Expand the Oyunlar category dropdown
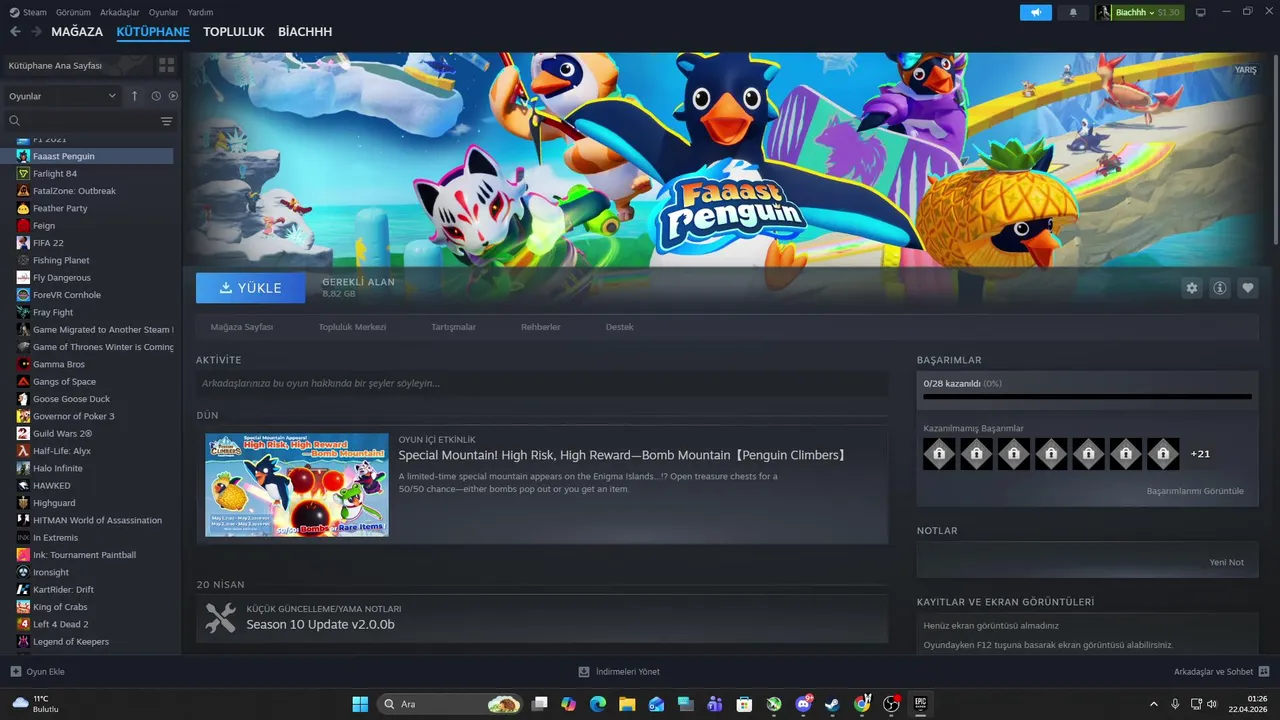 (x=62, y=96)
